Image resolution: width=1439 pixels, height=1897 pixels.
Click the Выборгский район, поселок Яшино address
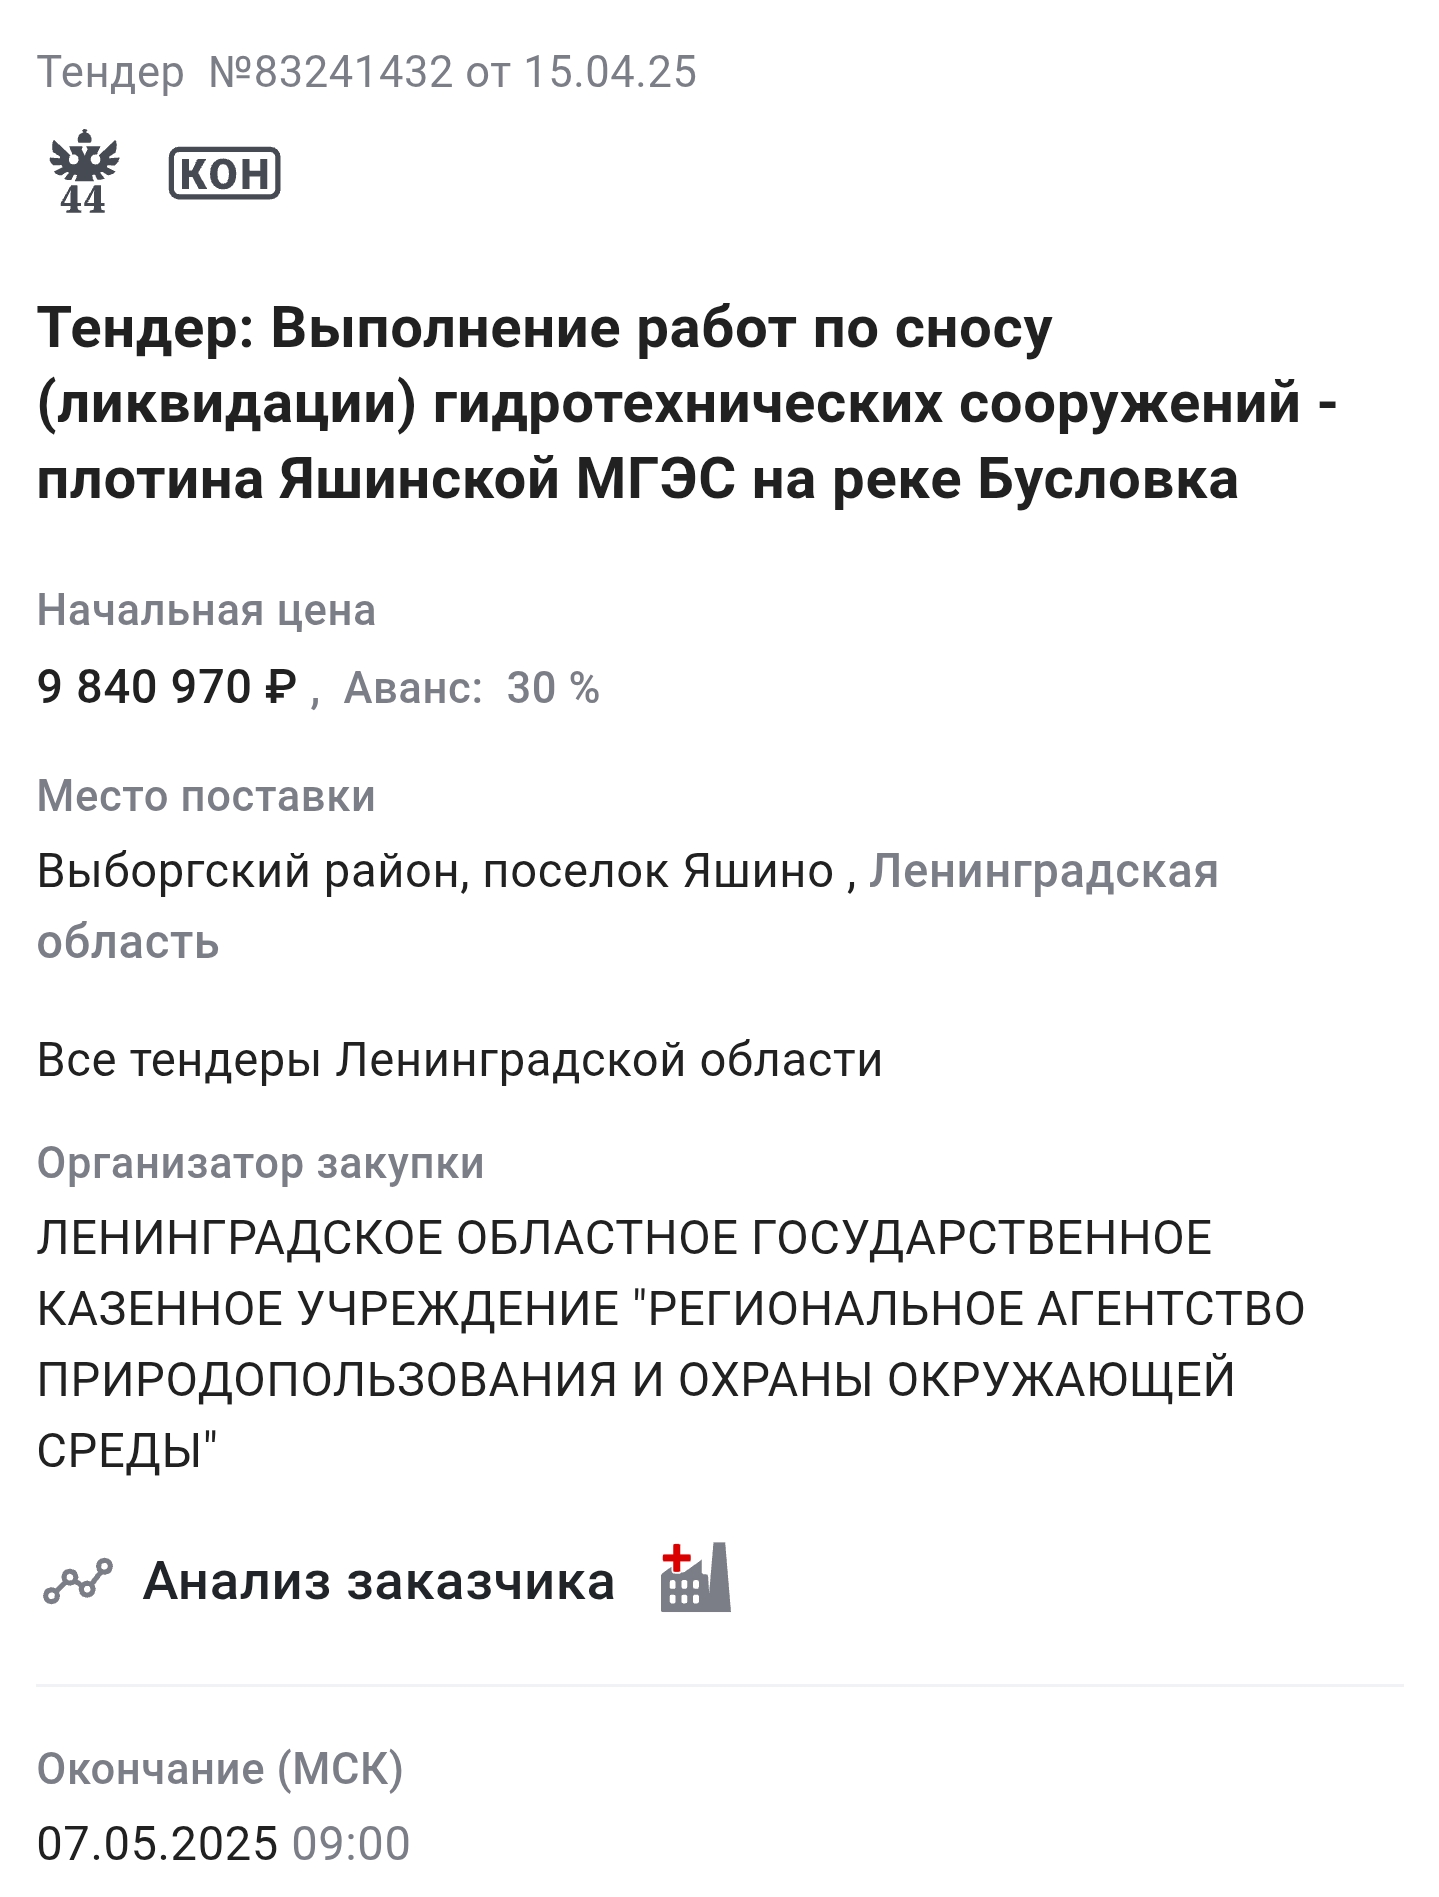pos(435,871)
